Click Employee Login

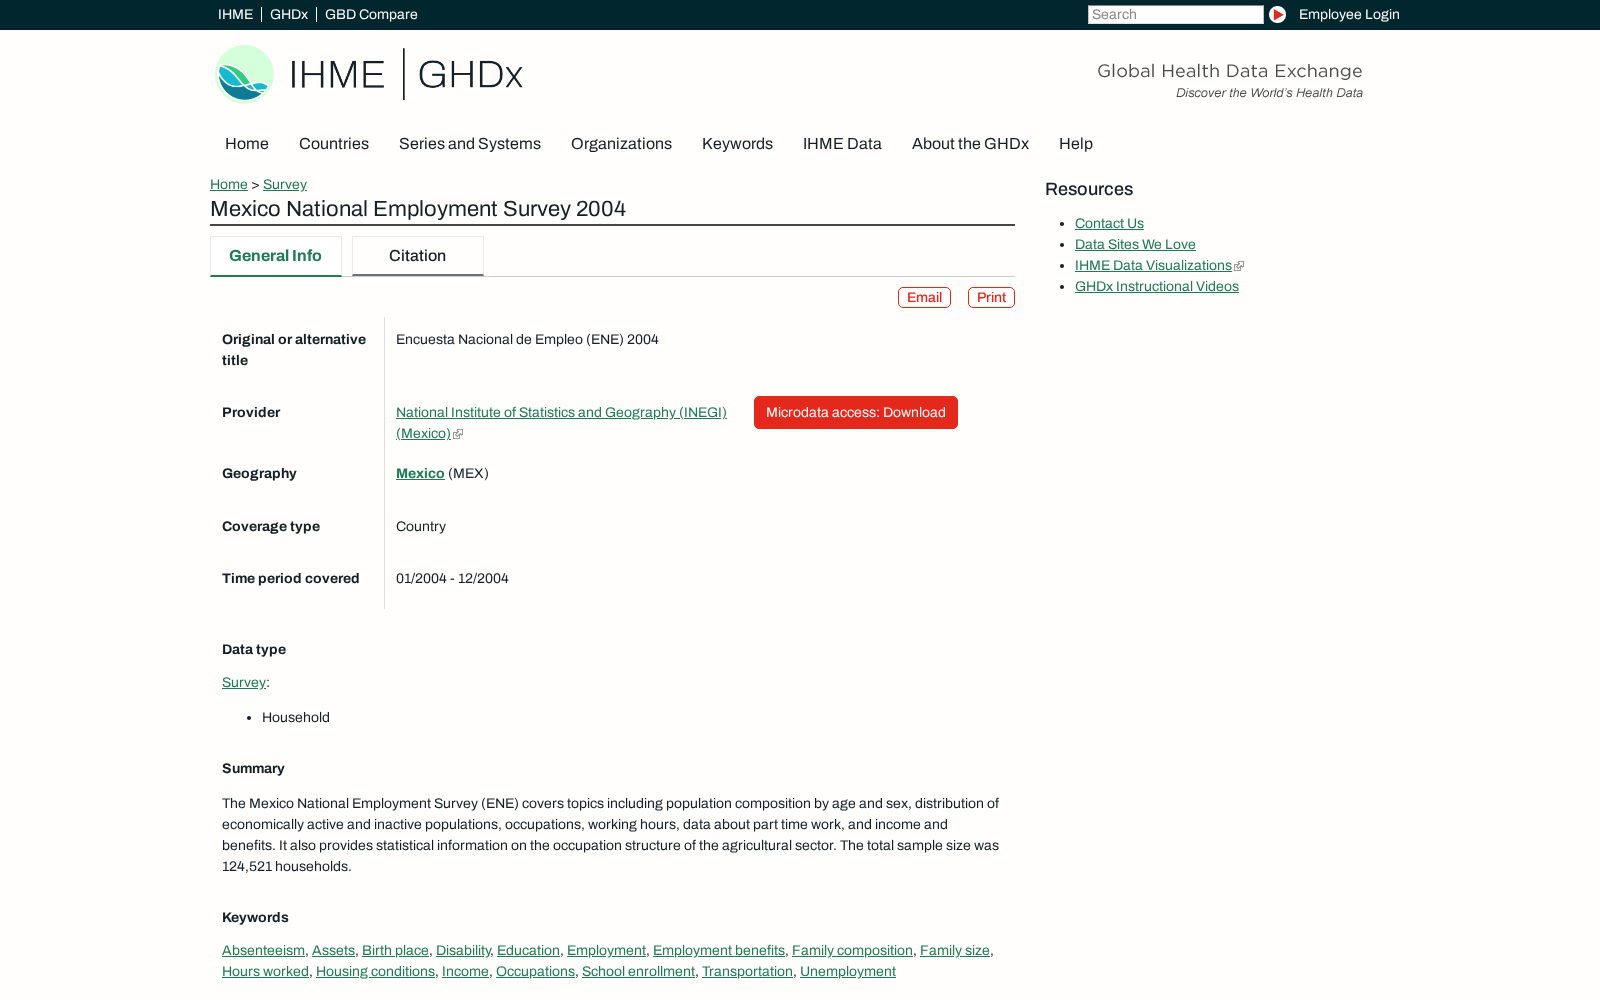[1349, 14]
